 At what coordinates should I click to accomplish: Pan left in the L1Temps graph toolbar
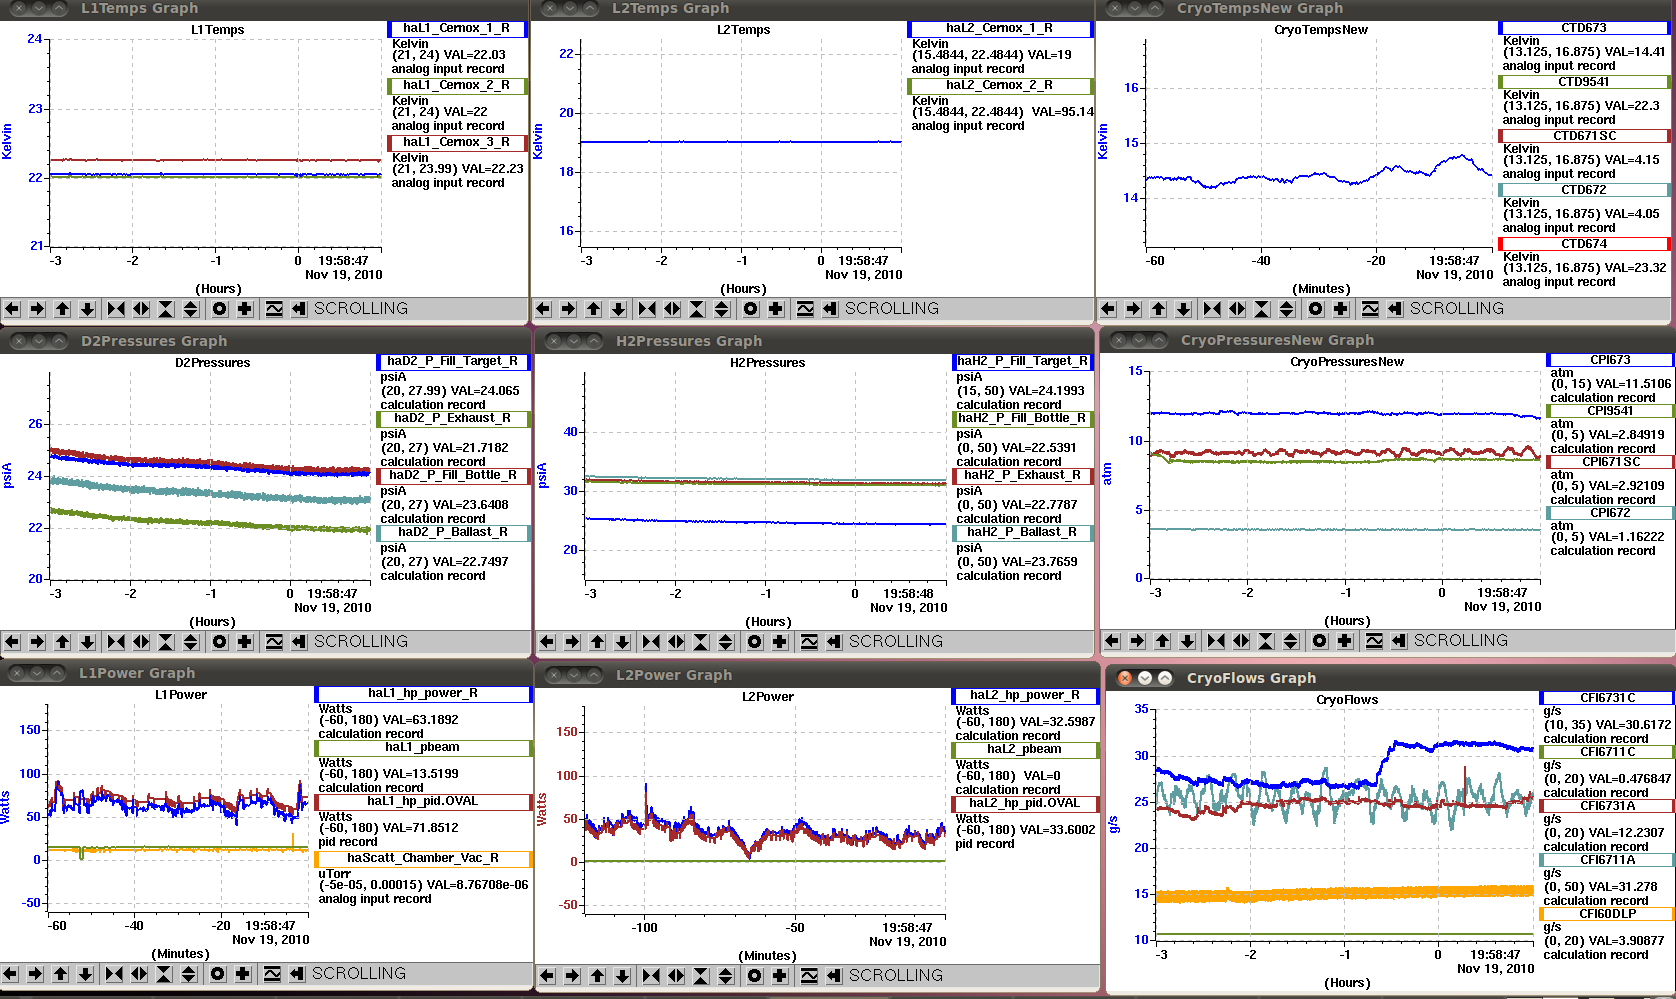[12, 309]
